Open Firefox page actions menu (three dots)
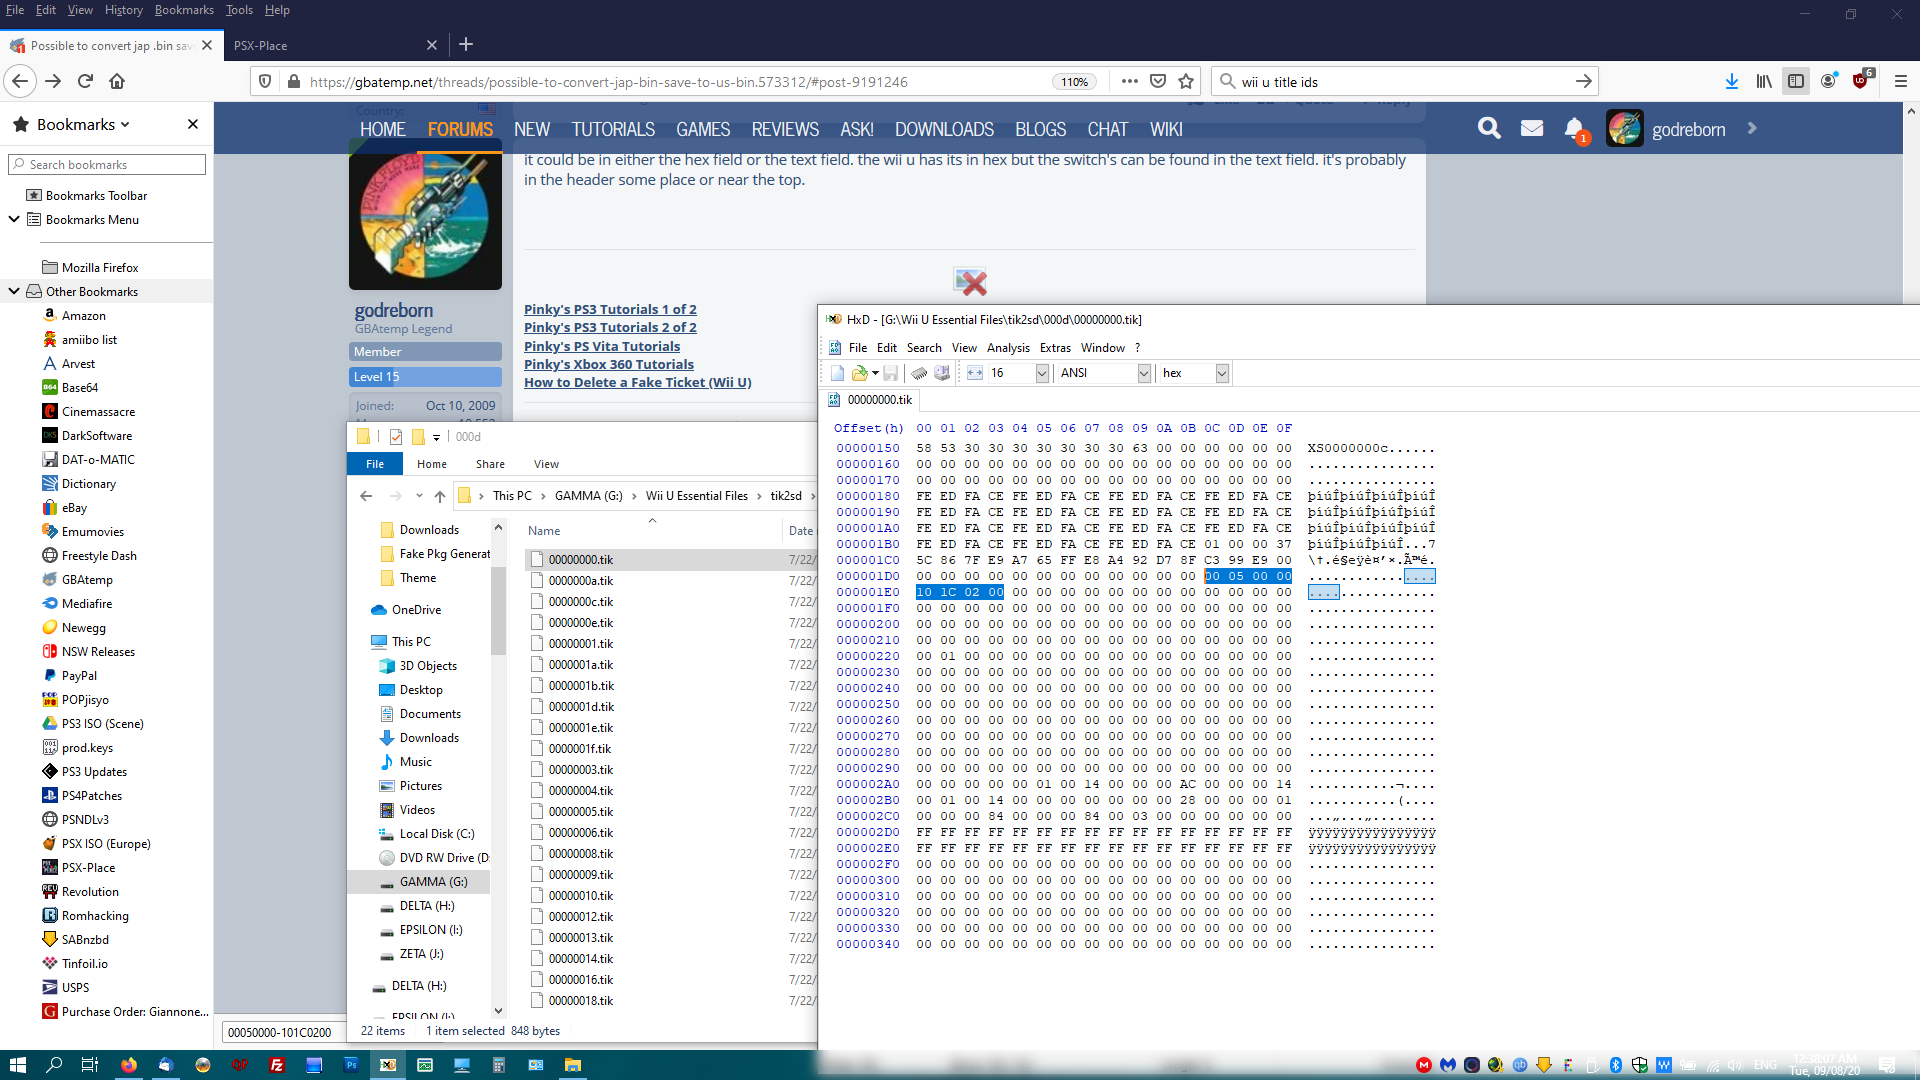 click(x=1130, y=81)
